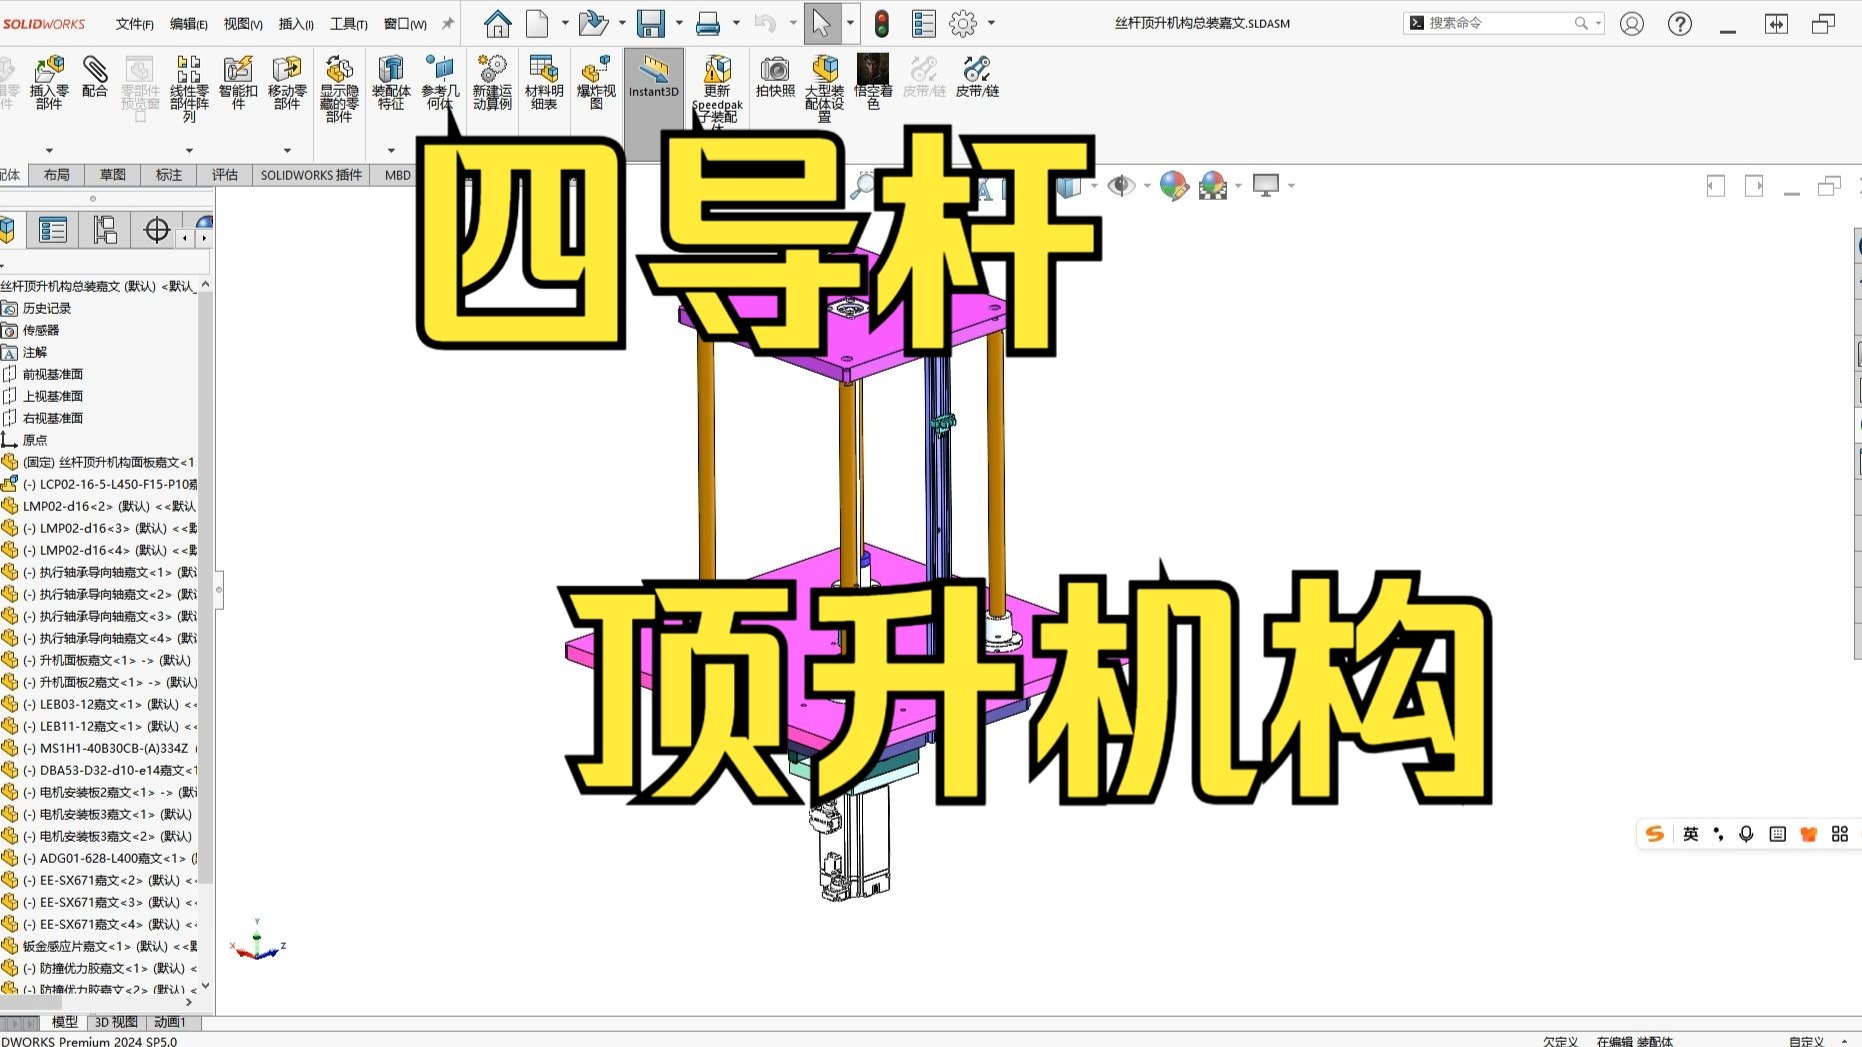This screenshot has height=1047, width=1862.
Task: Open the Edit (编辑) menu
Action: point(189,24)
